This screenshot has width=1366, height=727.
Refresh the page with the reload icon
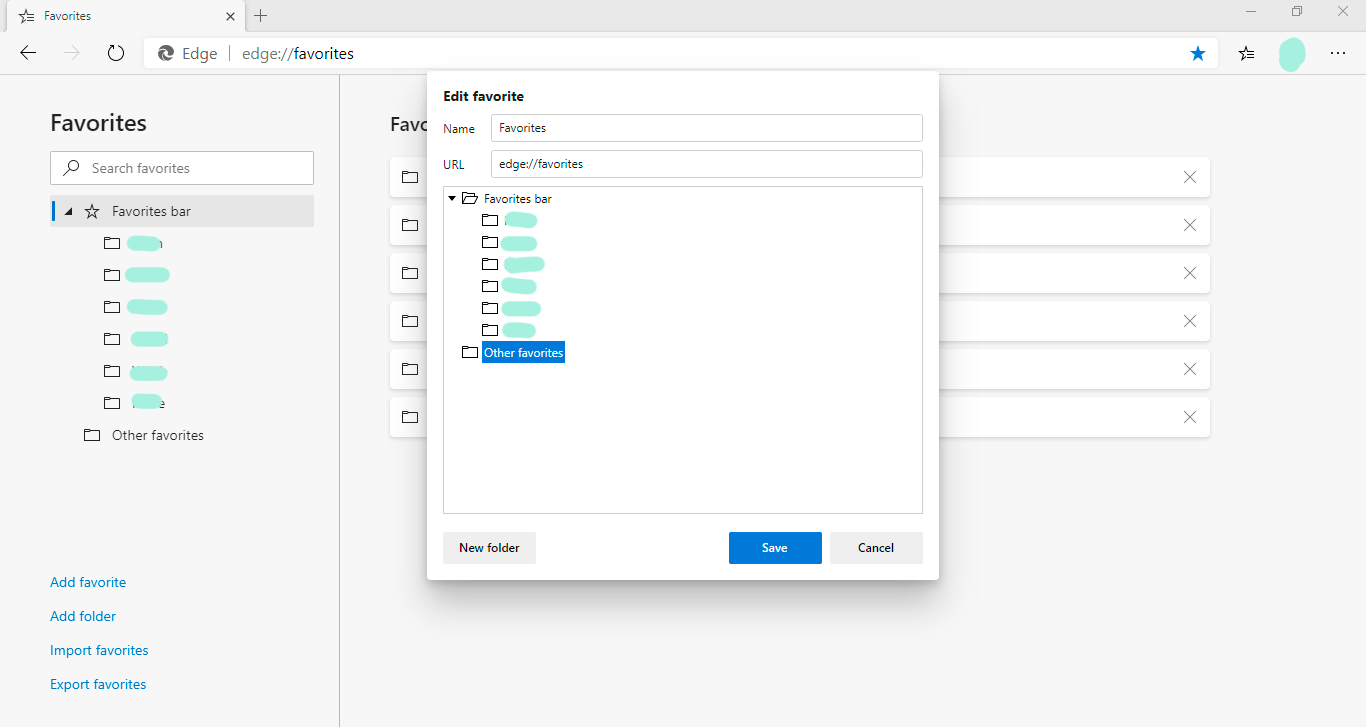(115, 53)
